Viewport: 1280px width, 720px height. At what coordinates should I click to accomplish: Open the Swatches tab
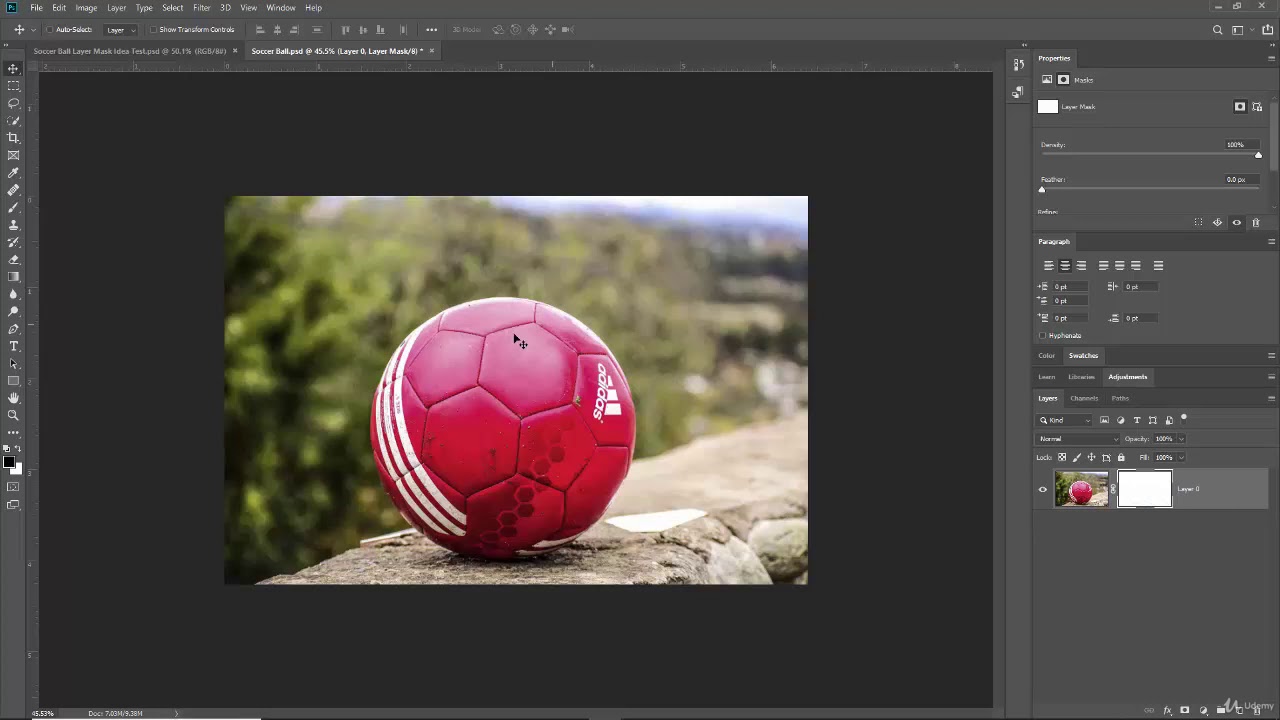[1083, 355]
